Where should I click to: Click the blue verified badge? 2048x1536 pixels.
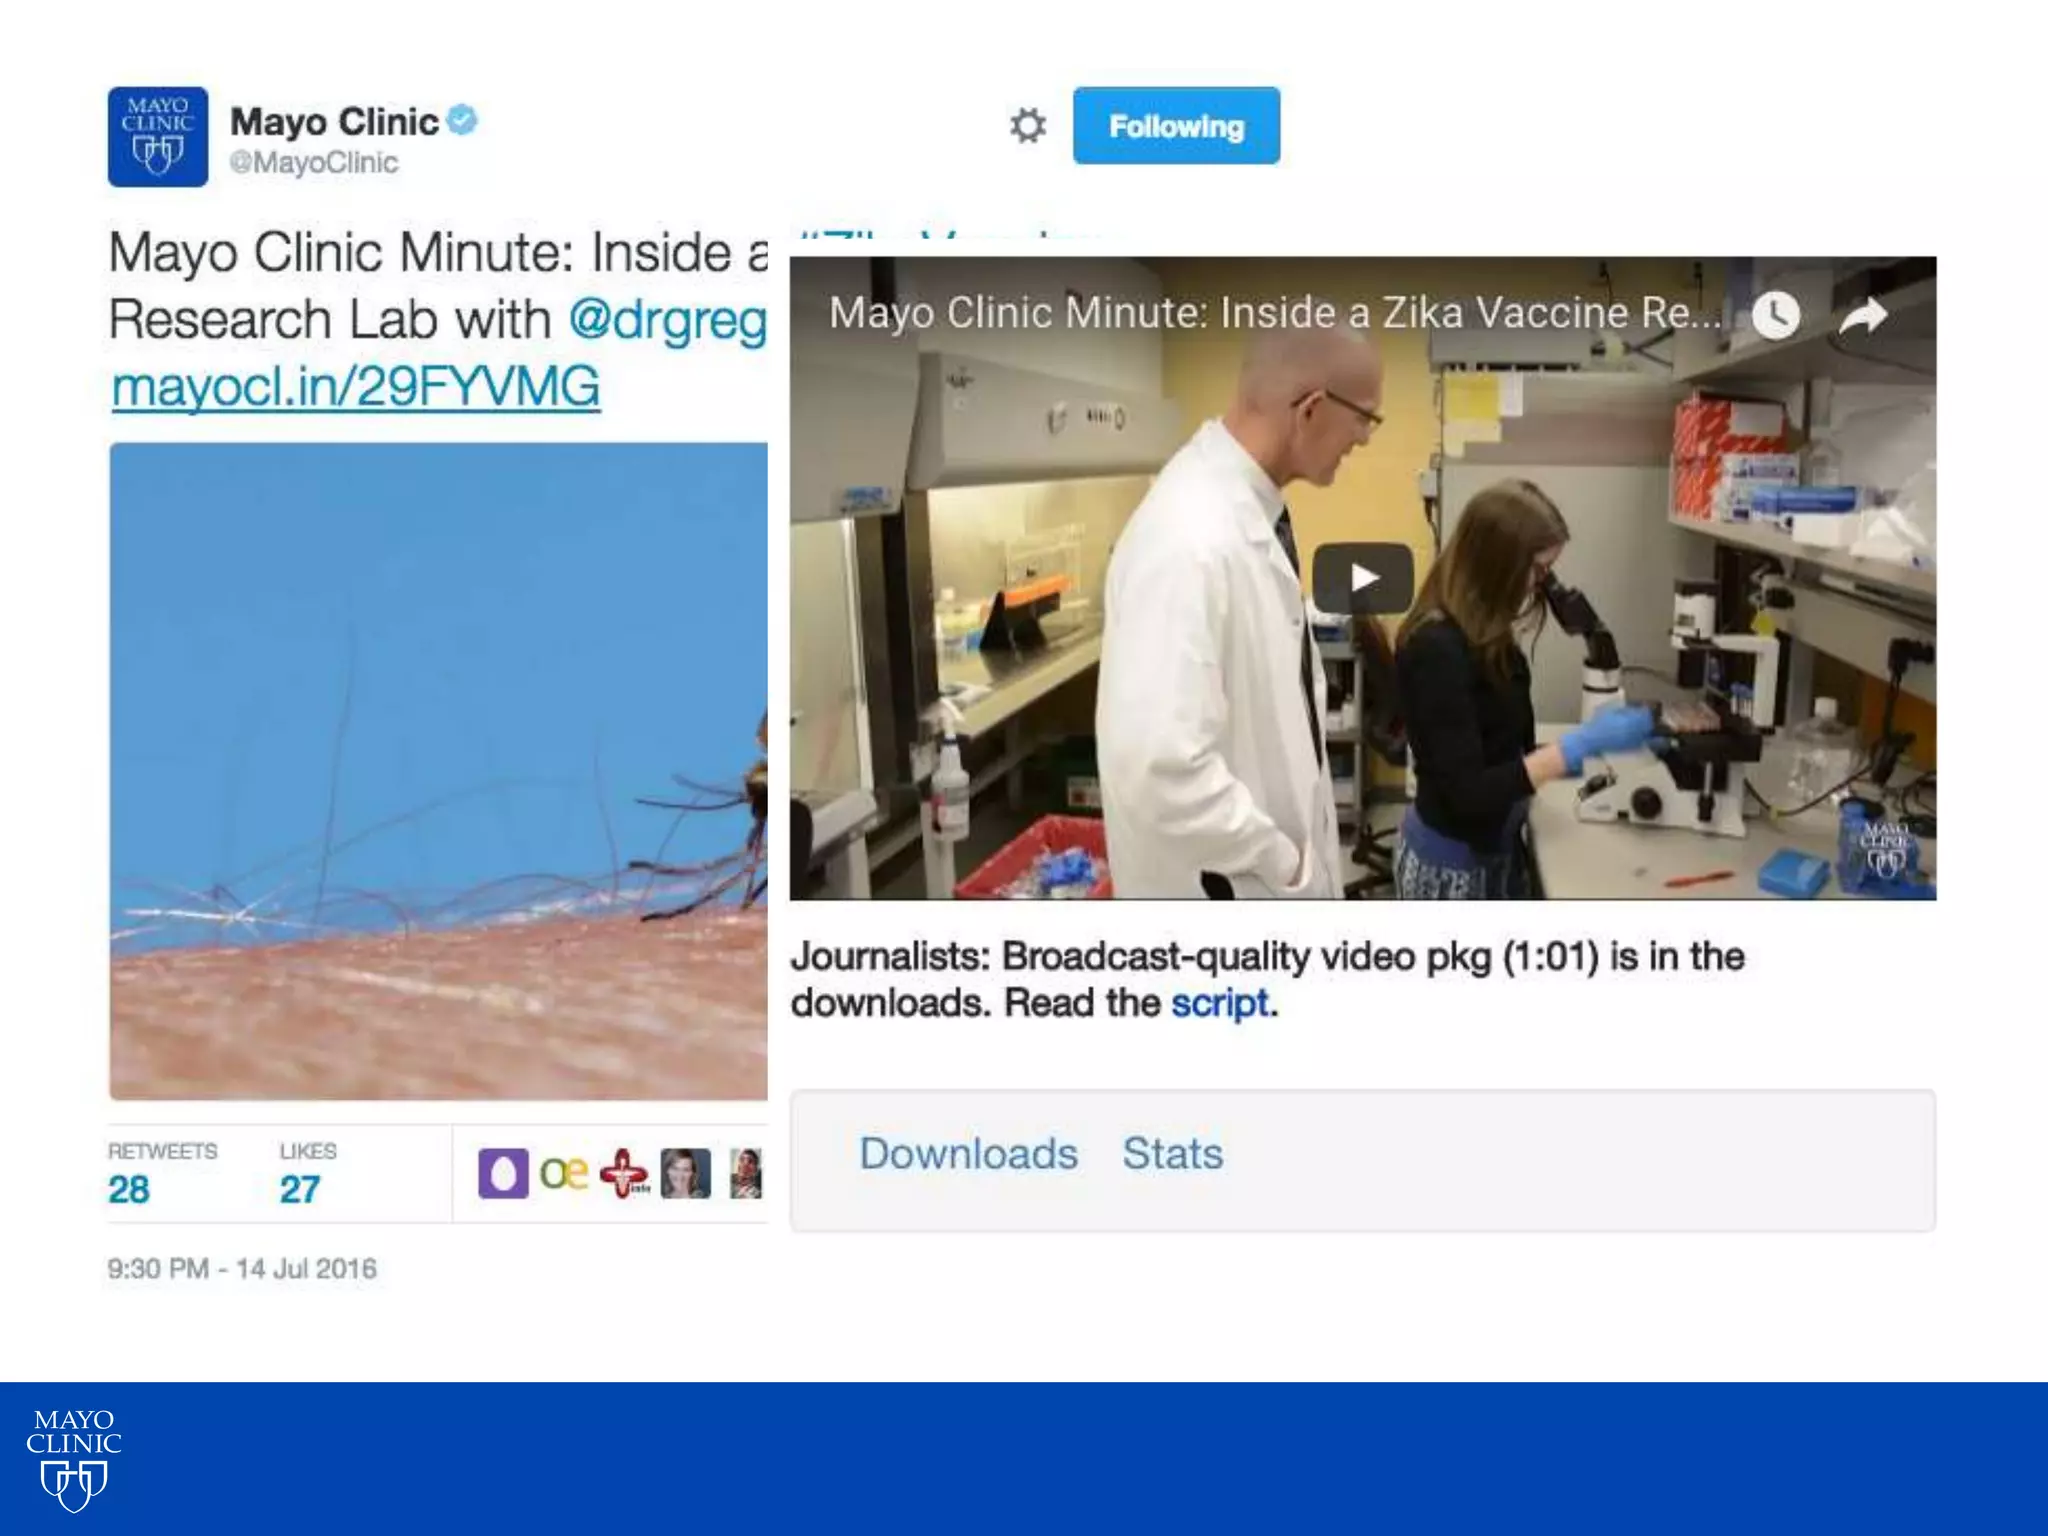461,120
